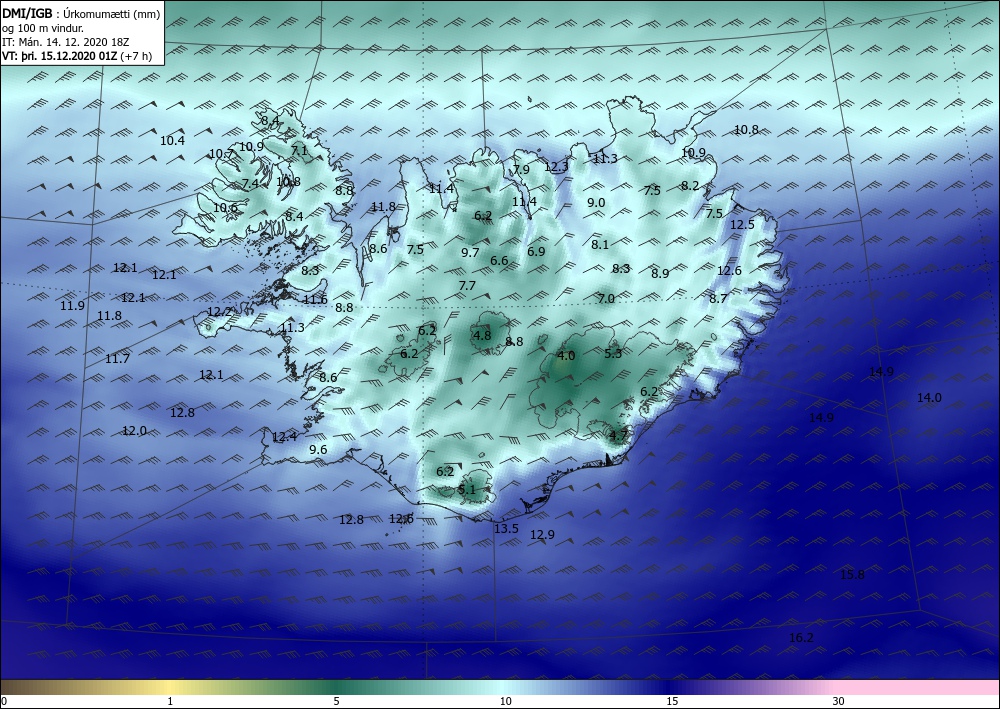Click the 10.6 value label
1000x709 pixels.
[x=225, y=208]
